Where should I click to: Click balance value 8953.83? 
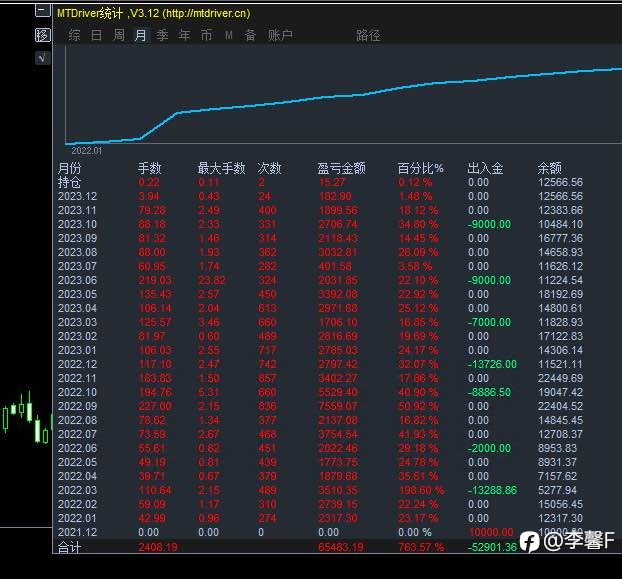(x=557, y=448)
